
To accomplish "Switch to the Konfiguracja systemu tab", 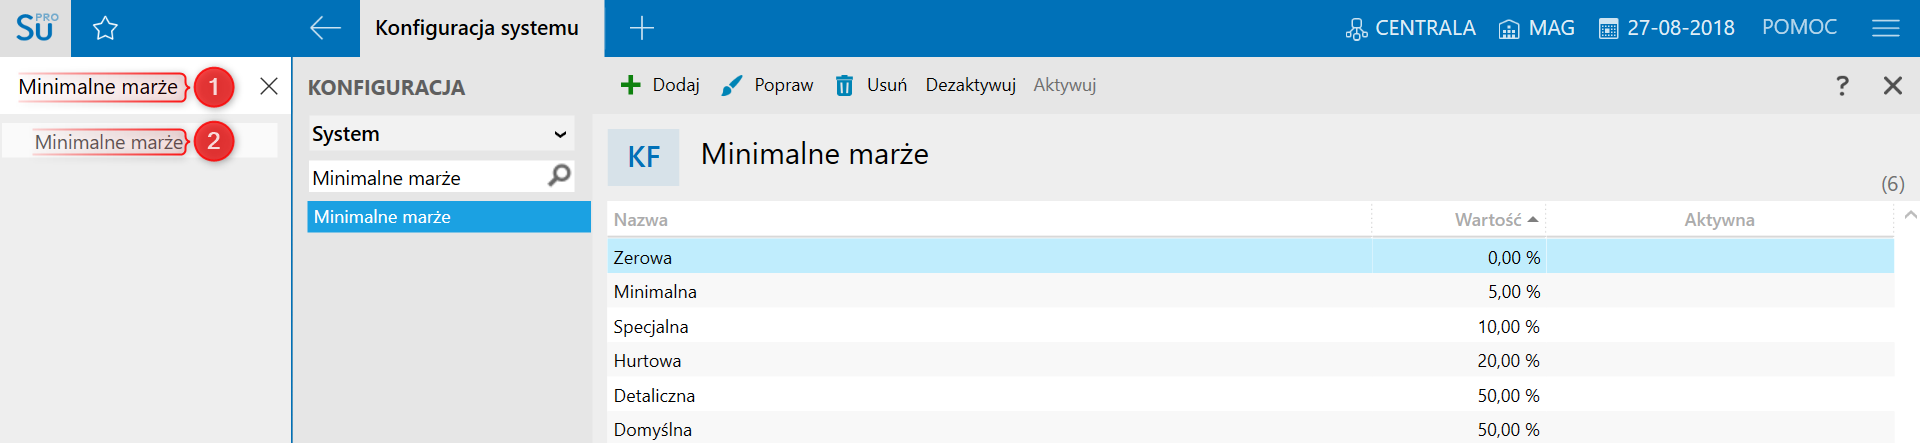I will click(x=477, y=28).
